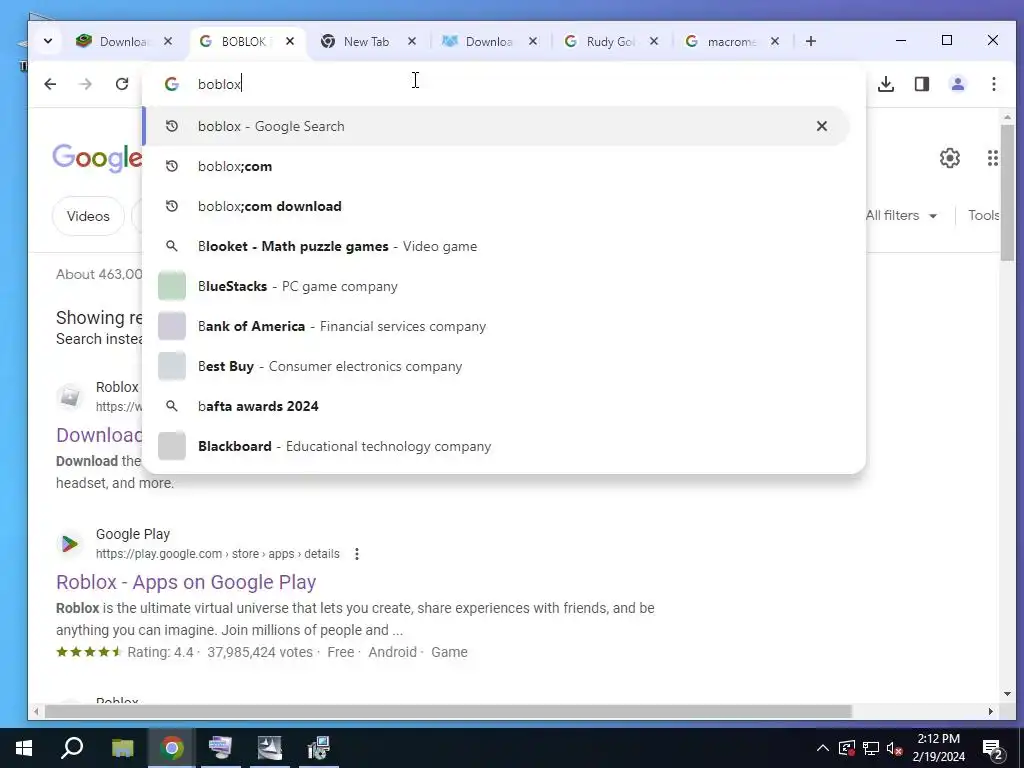This screenshot has width=1024, height=768.
Task: Reload the current page
Action: (122, 84)
